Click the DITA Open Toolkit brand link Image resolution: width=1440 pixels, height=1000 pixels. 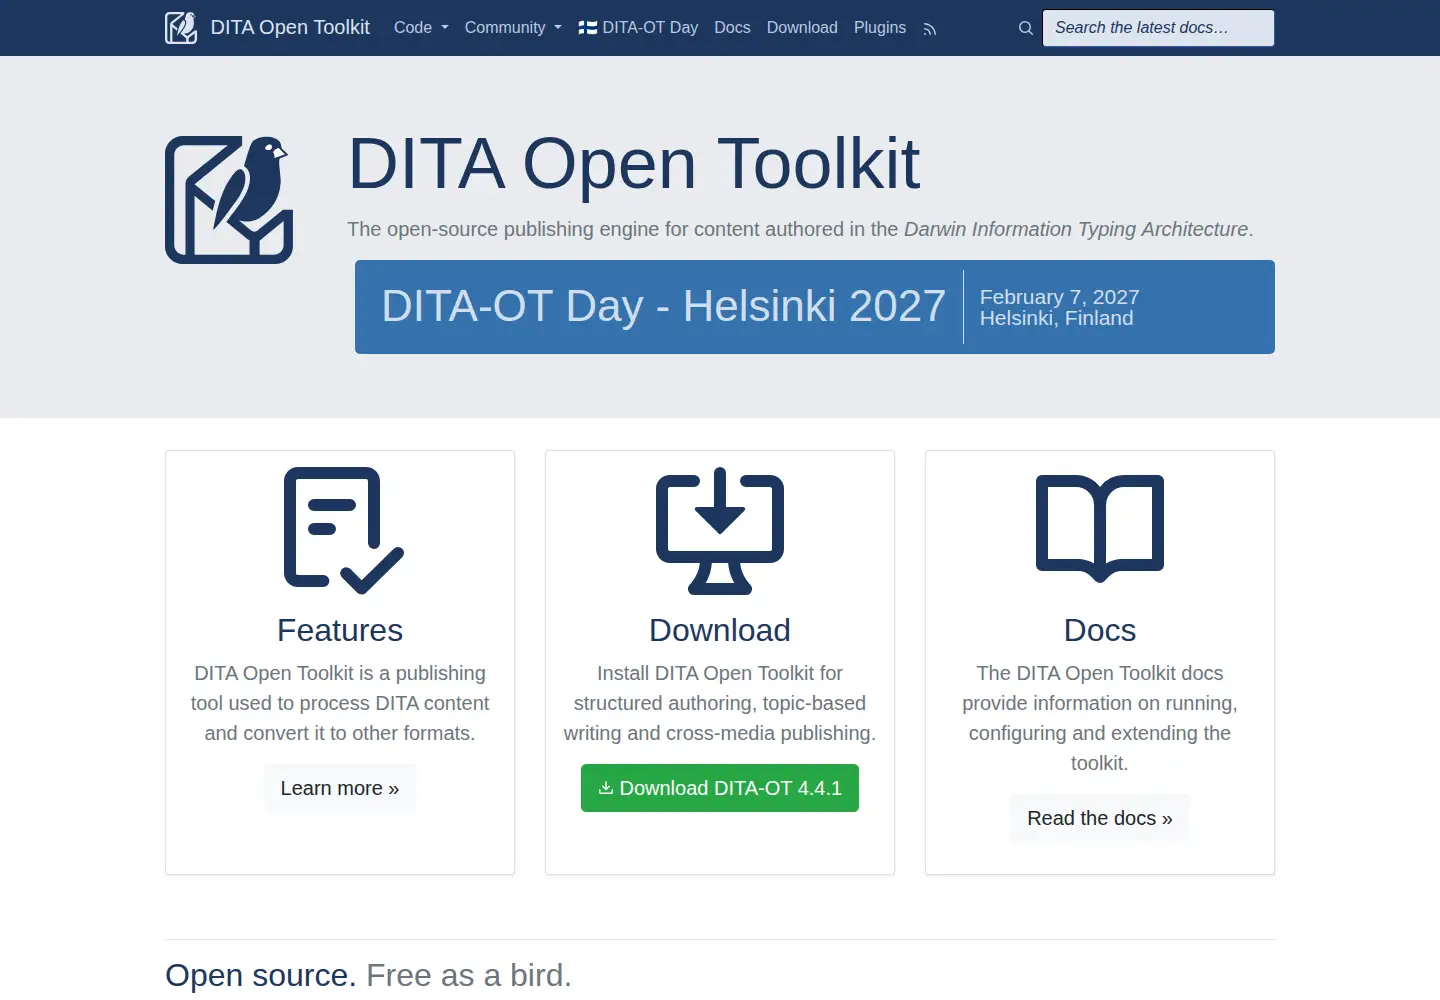(x=268, y=28)
